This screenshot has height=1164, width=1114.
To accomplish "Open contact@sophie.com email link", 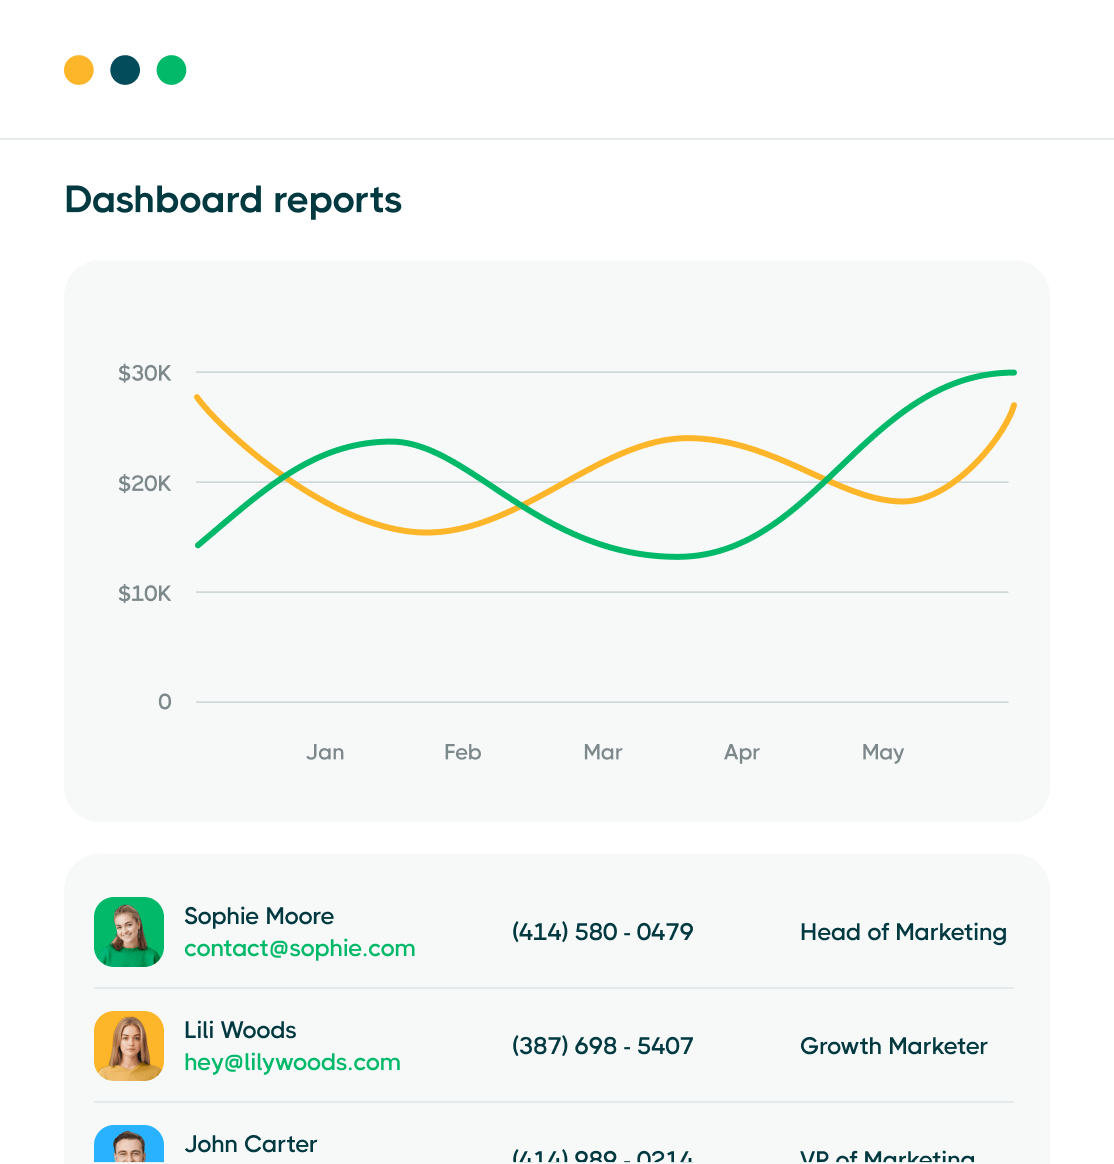I will (299, 948).
